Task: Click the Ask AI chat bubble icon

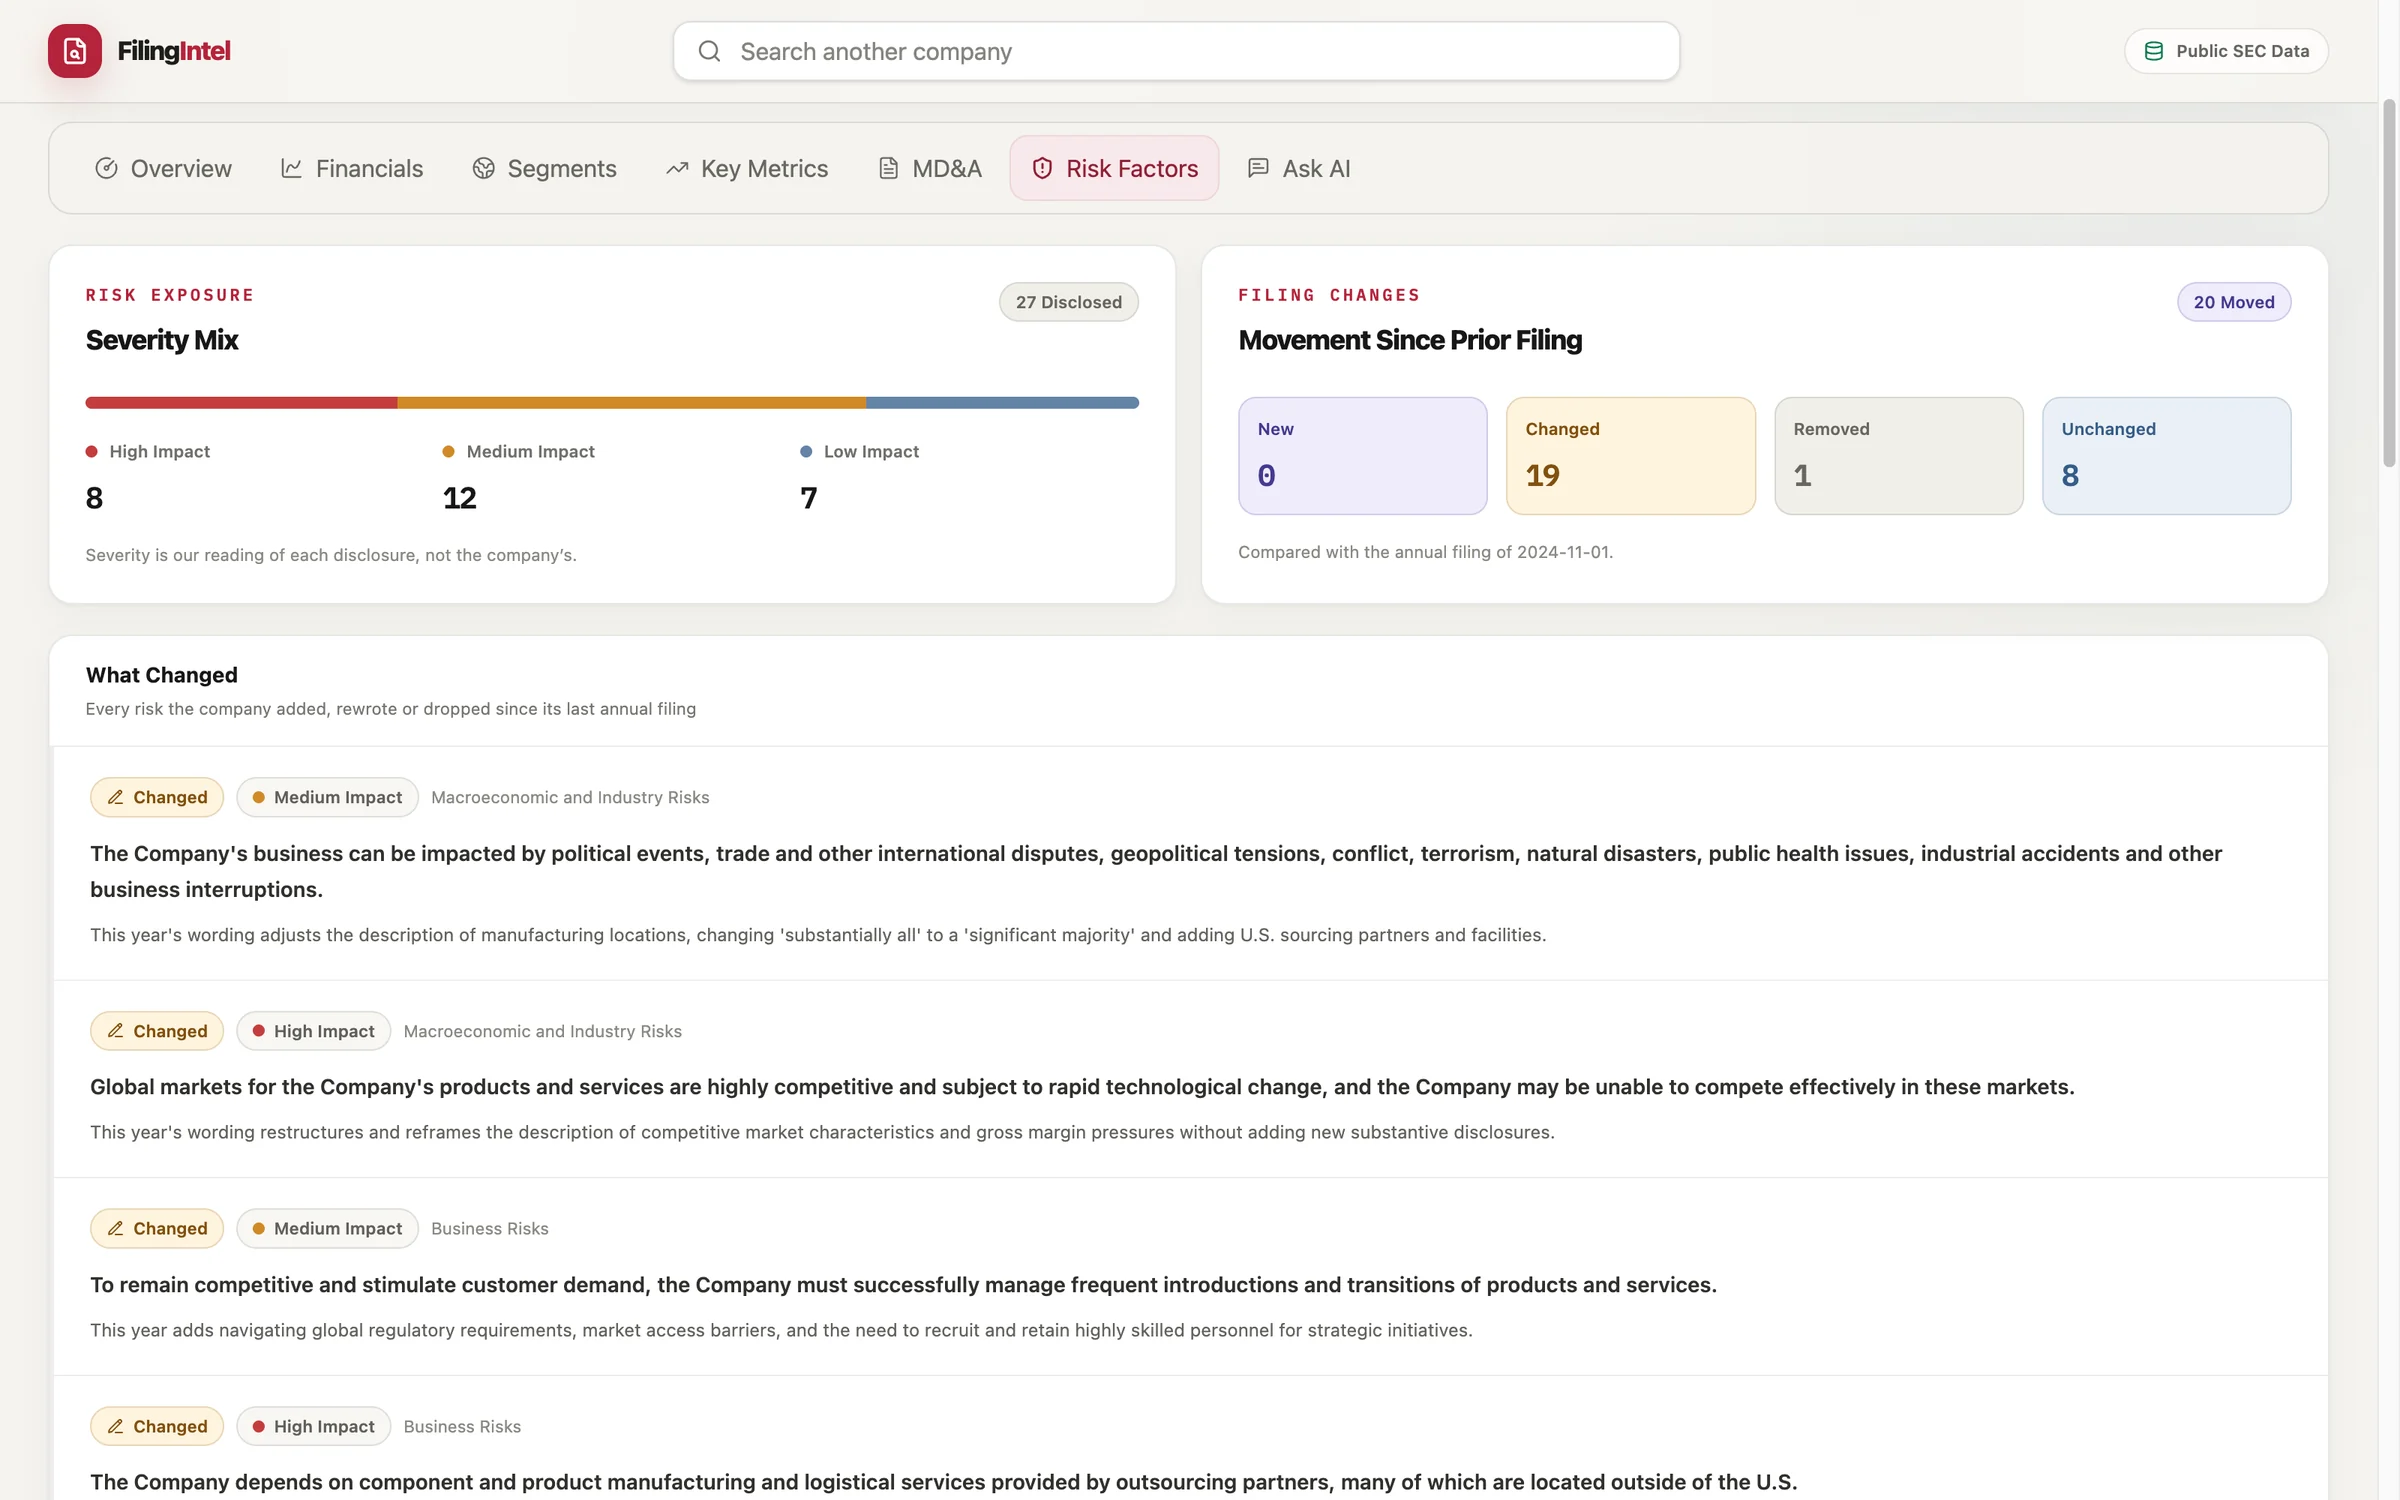Action: [1258, 168]
